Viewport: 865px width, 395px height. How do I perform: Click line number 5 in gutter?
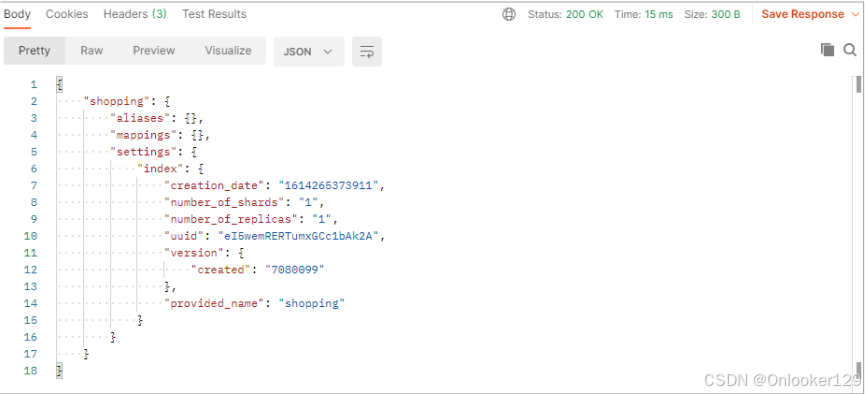pos(34,152)
